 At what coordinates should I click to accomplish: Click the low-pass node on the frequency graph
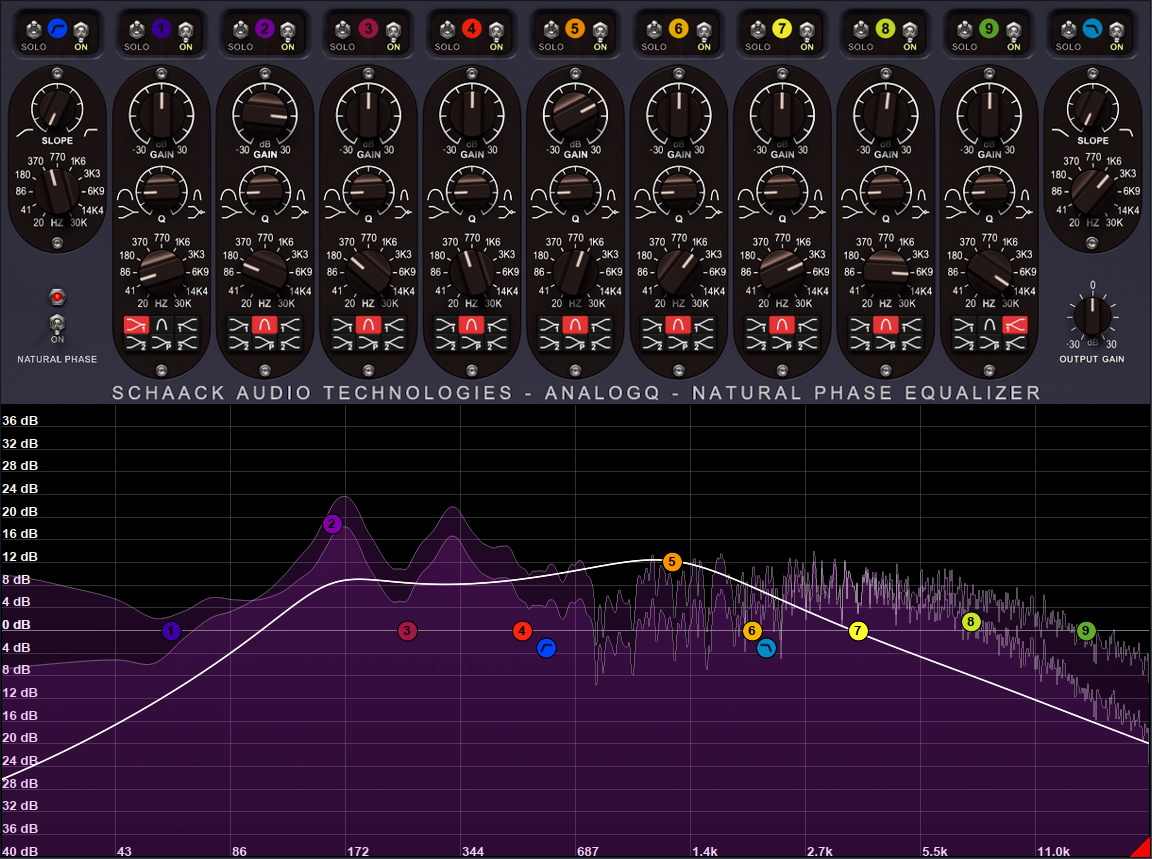pos(767,648)
